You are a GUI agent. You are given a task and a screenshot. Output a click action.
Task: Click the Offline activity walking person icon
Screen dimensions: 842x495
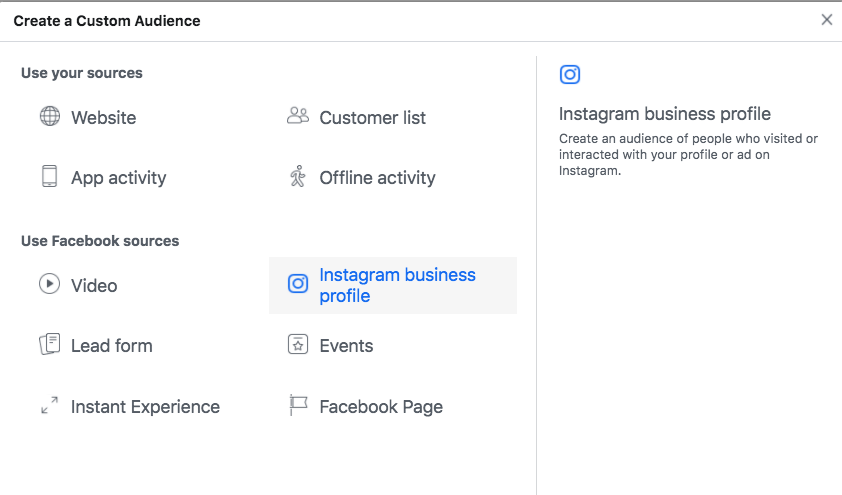(298, 176)
